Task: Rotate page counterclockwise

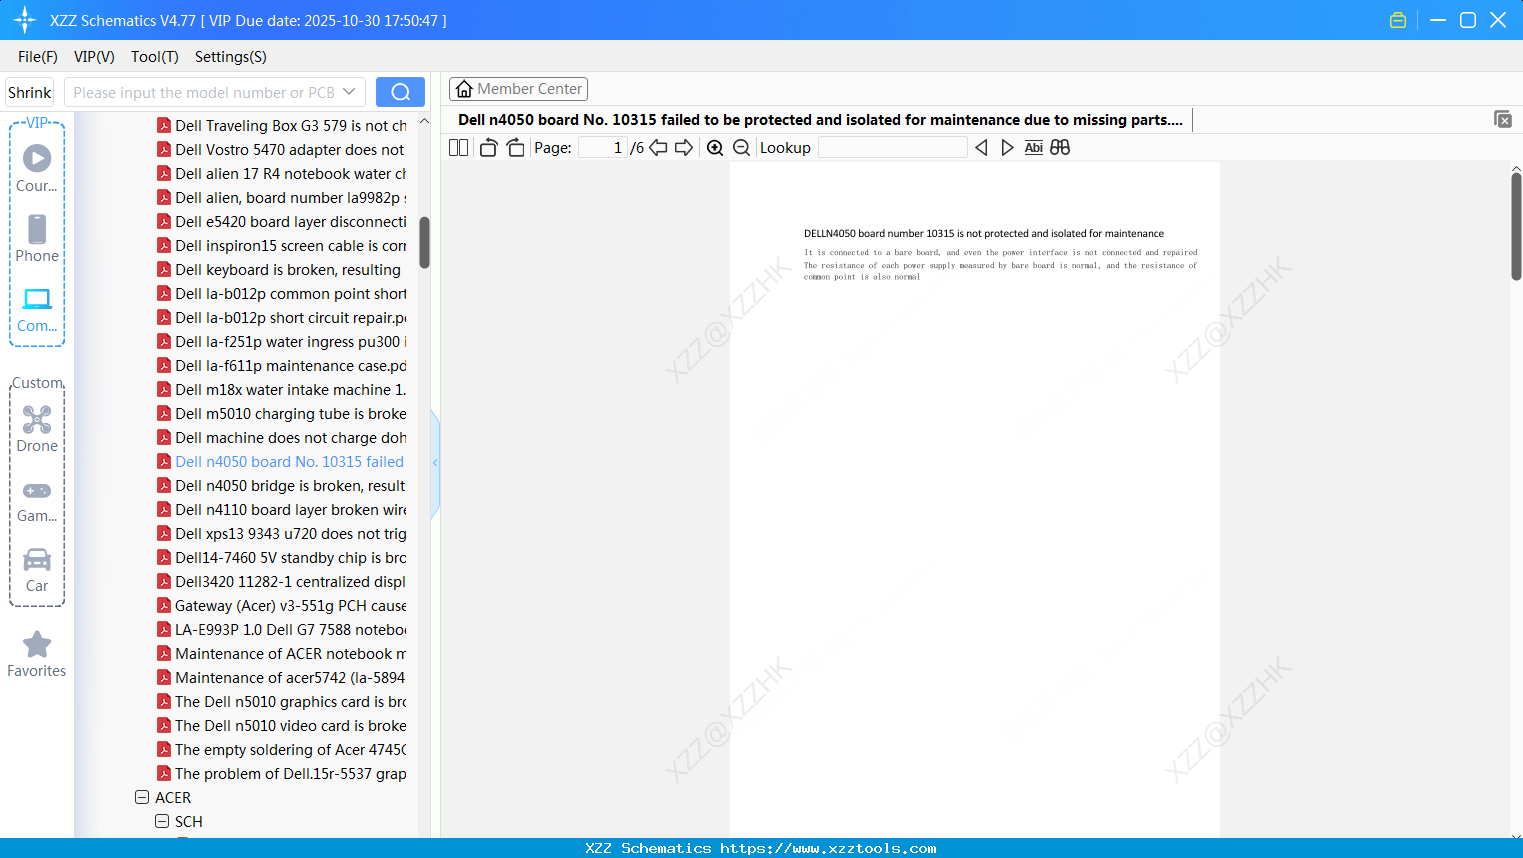Action: [488, 148]
